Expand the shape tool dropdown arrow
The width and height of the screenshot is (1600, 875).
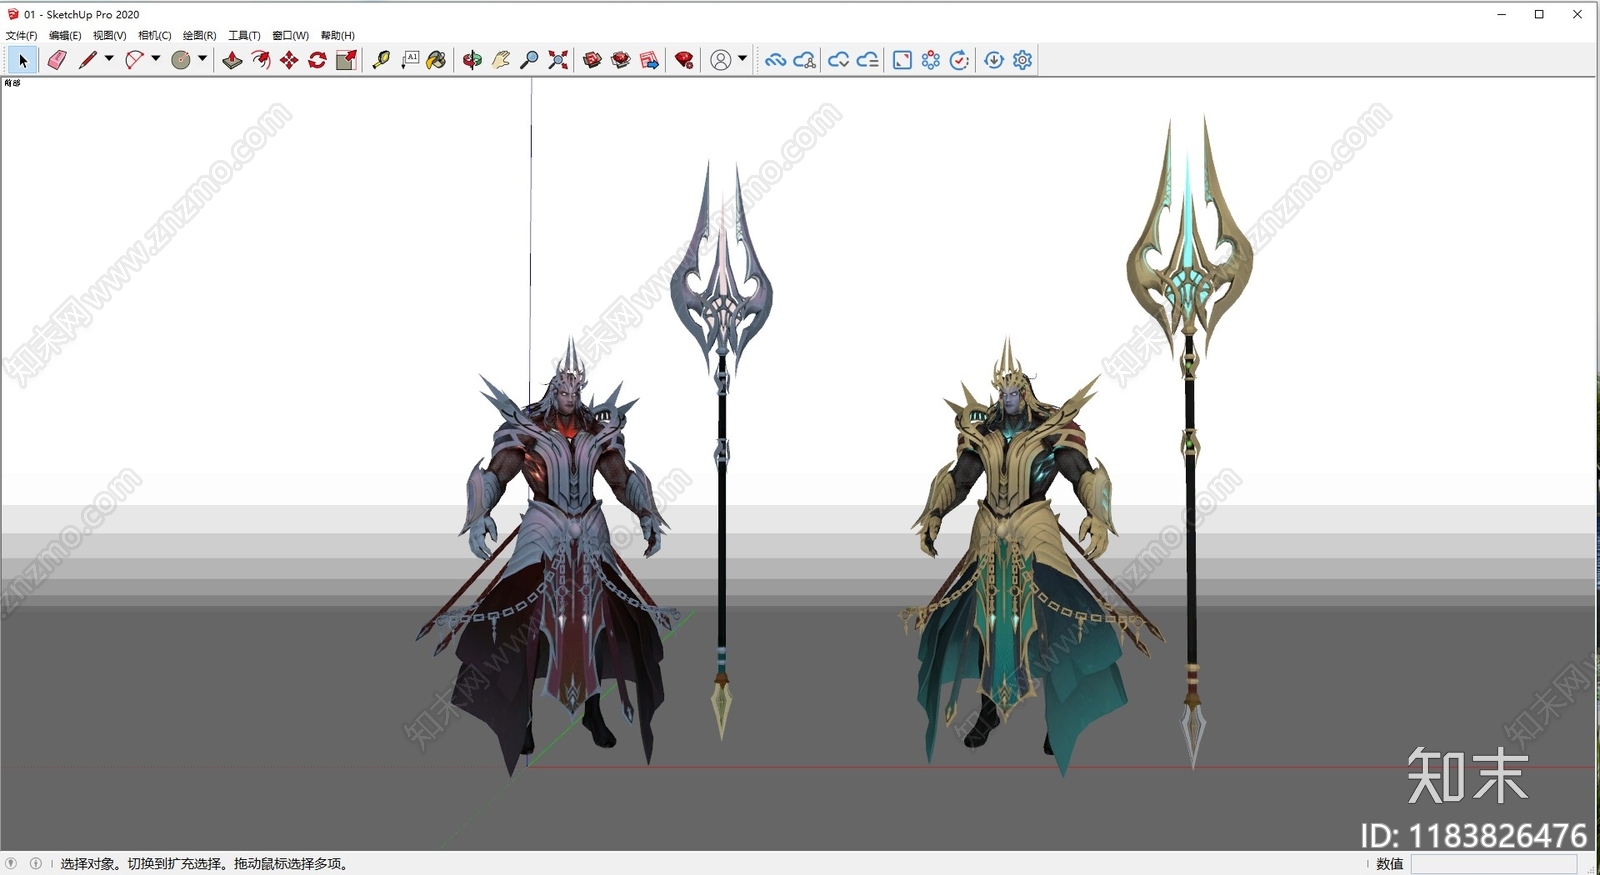(x=202, y=59)
